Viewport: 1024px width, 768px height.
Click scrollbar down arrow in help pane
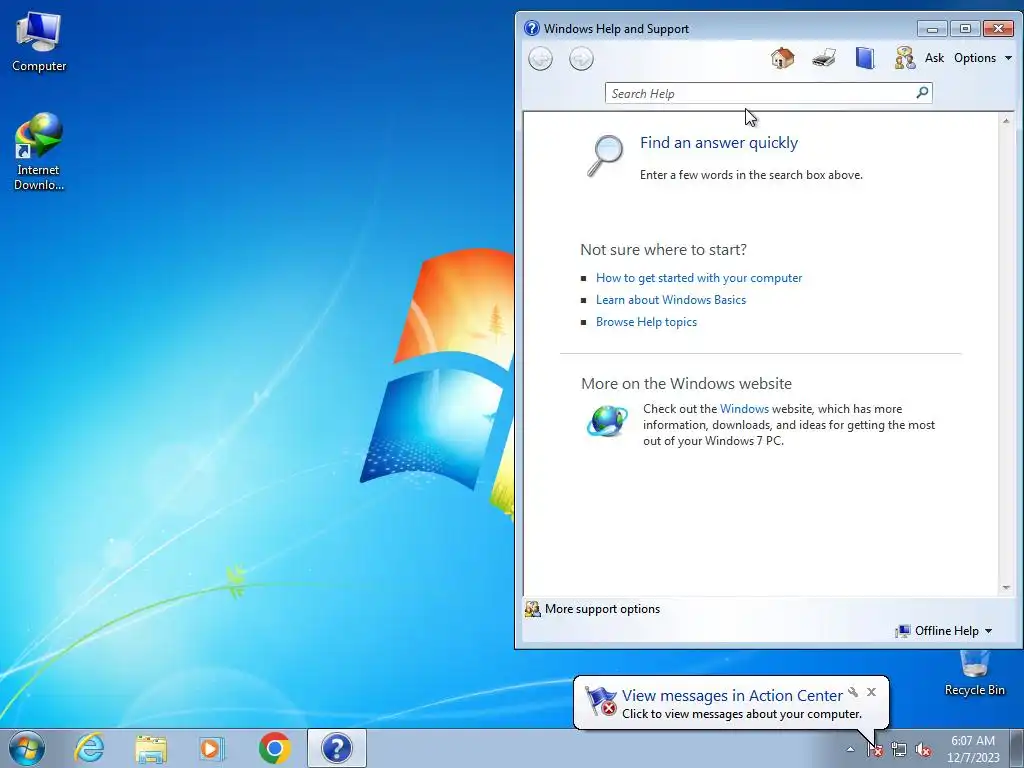pyautogui.click(x=1006, y=588)
